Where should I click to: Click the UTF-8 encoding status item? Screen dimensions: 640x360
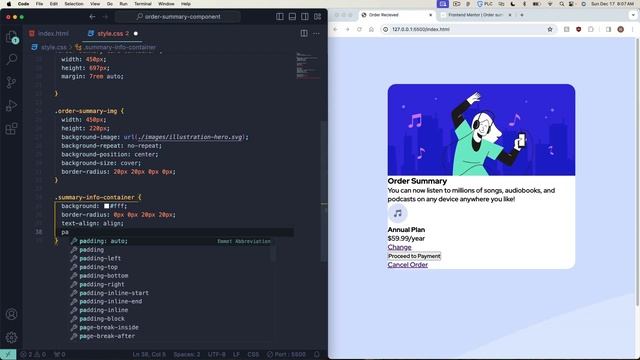pyautogui.click(x=216, y=354)
